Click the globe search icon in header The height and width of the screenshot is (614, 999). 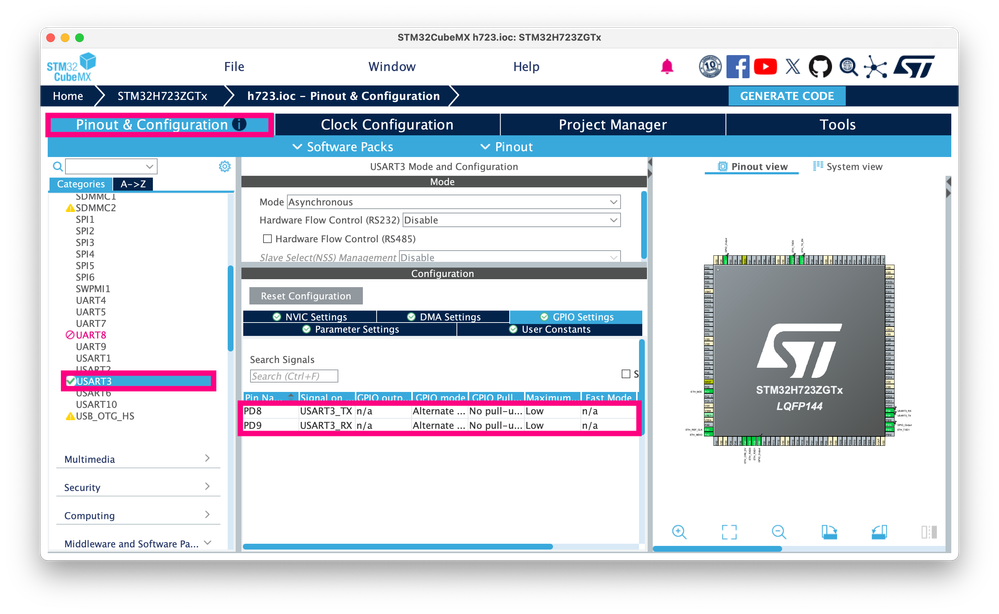click(848, 66)
